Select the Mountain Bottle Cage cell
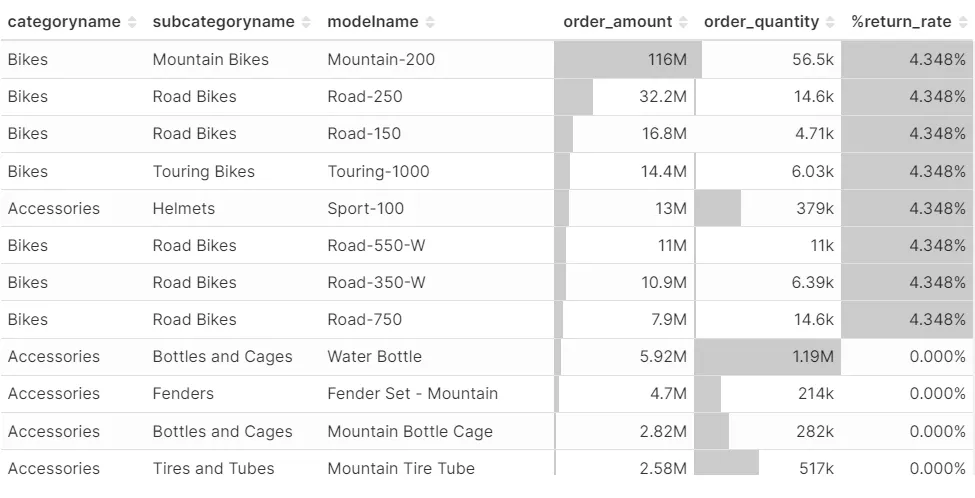Viewport: 975px width, 498px height. coord(410,432)
